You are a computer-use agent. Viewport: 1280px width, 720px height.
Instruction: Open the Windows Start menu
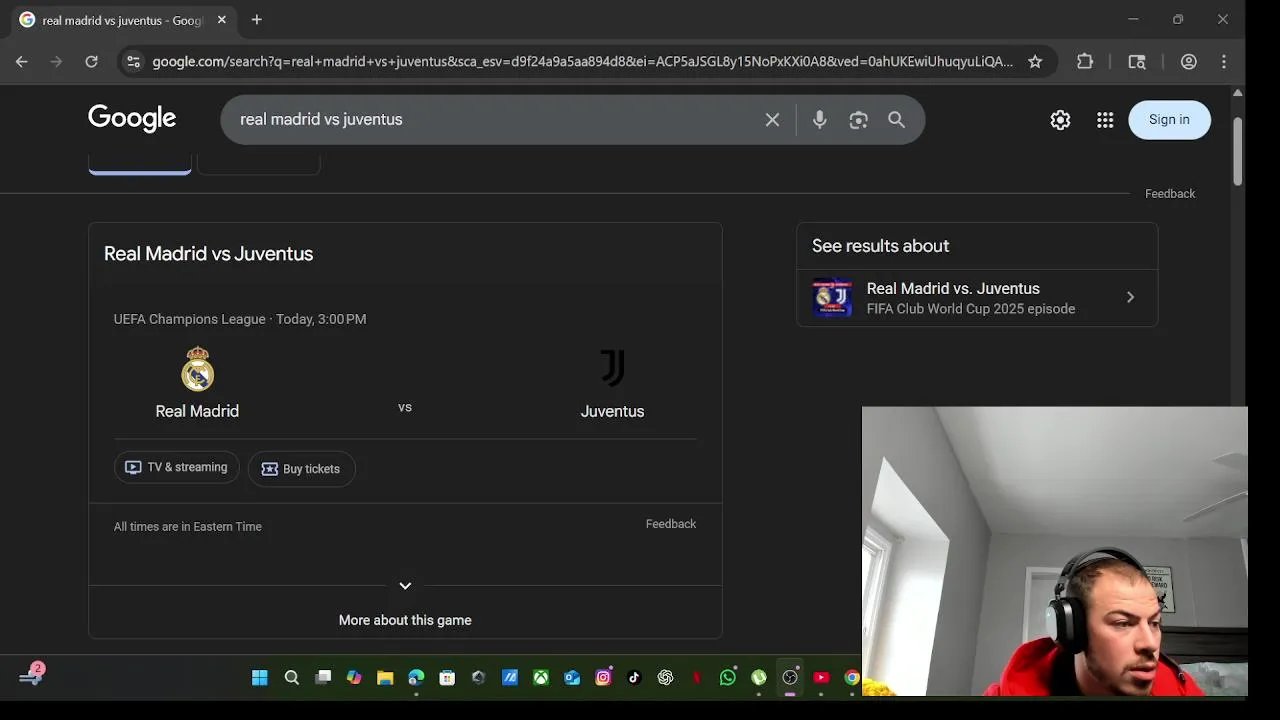(x=260, y=678)
